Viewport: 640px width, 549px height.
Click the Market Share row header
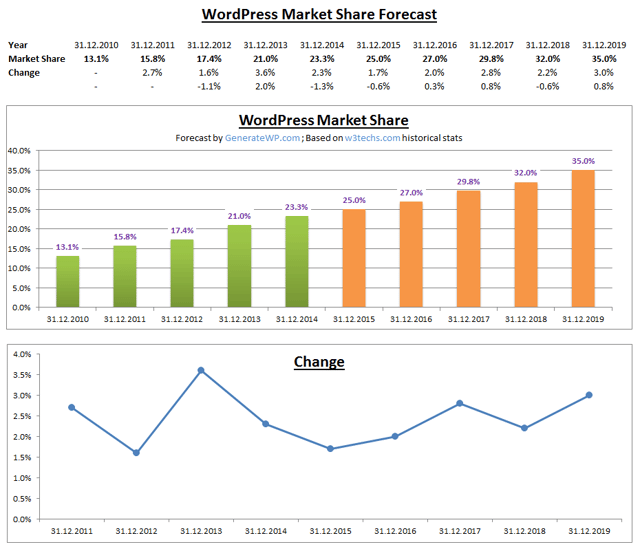pyautogui.click(x=37, y=59)
